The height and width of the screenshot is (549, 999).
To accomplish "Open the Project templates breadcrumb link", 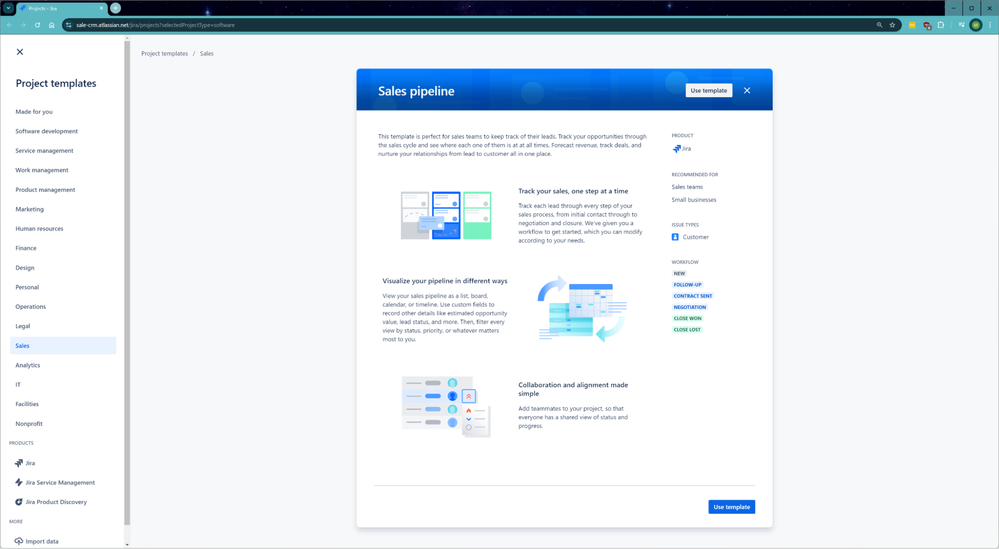I will pyautogui.click(x=164, y=53).
